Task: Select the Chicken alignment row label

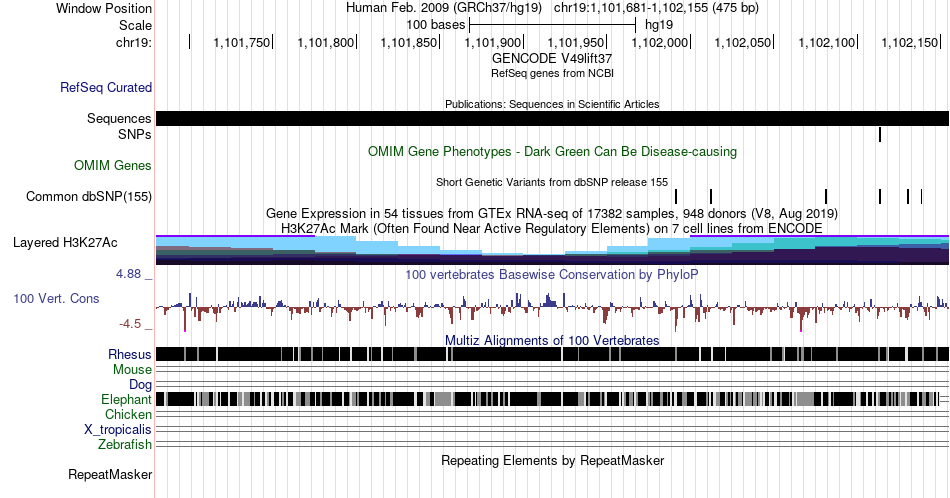Action: 128,414
